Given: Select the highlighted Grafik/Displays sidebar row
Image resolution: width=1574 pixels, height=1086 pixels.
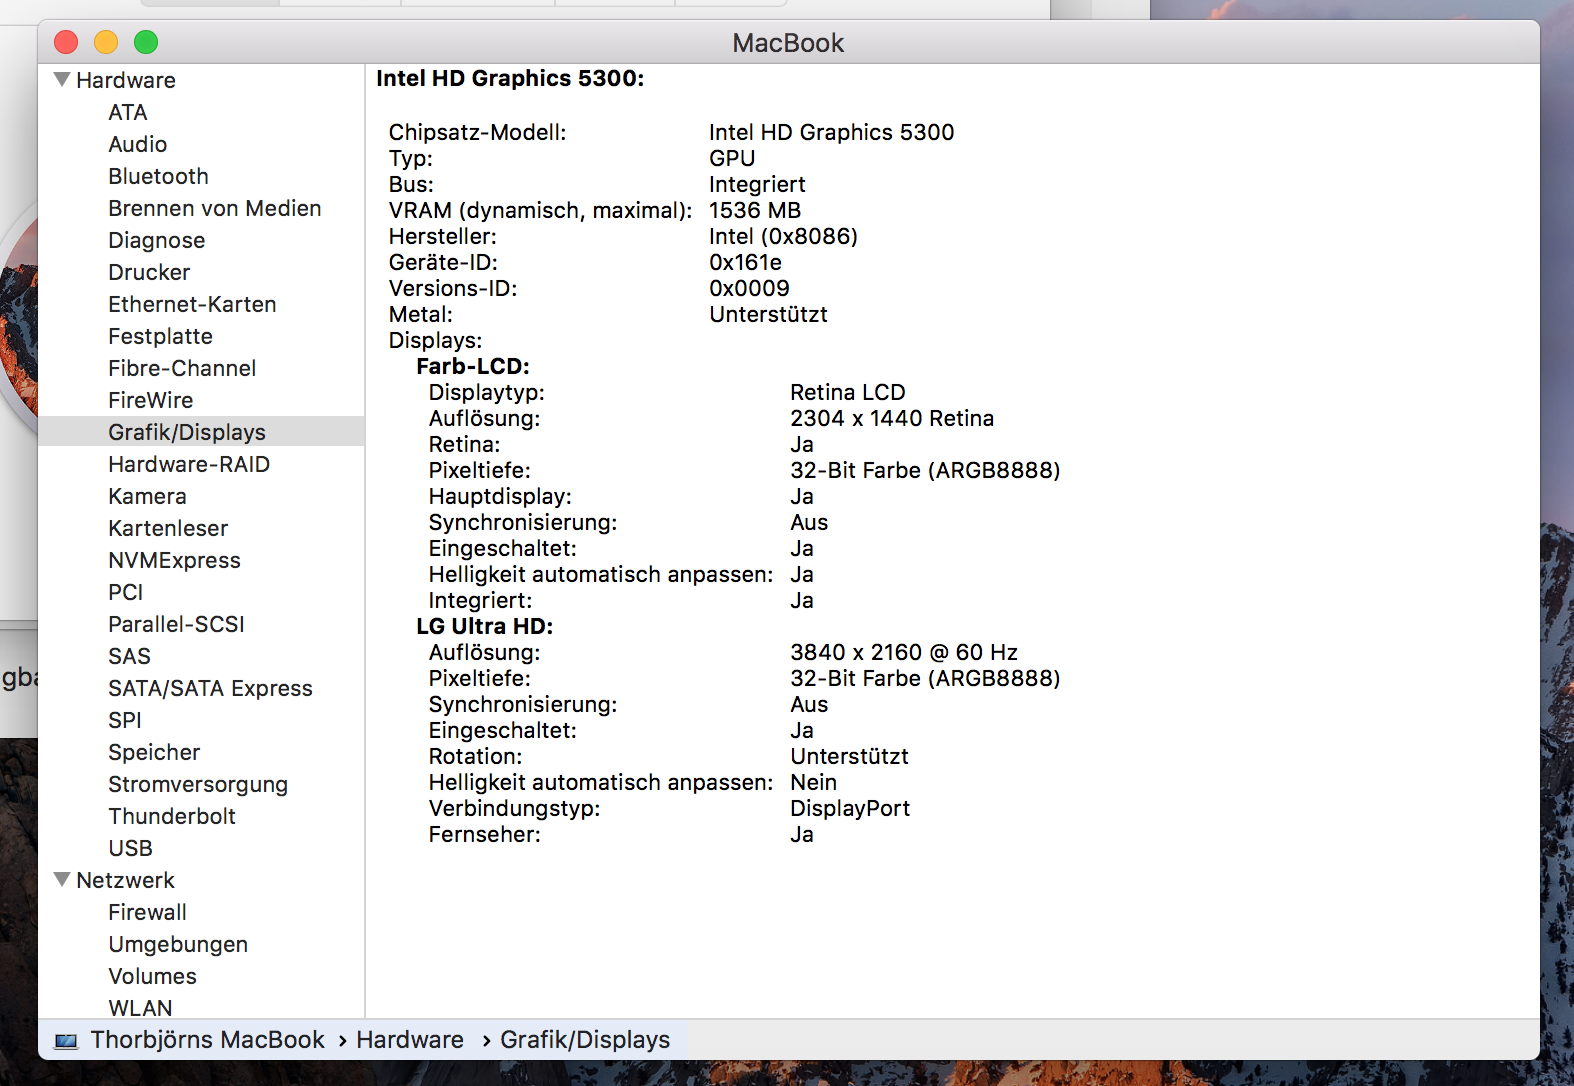Looking at the screenshot, I should click(x=201, y=432).
